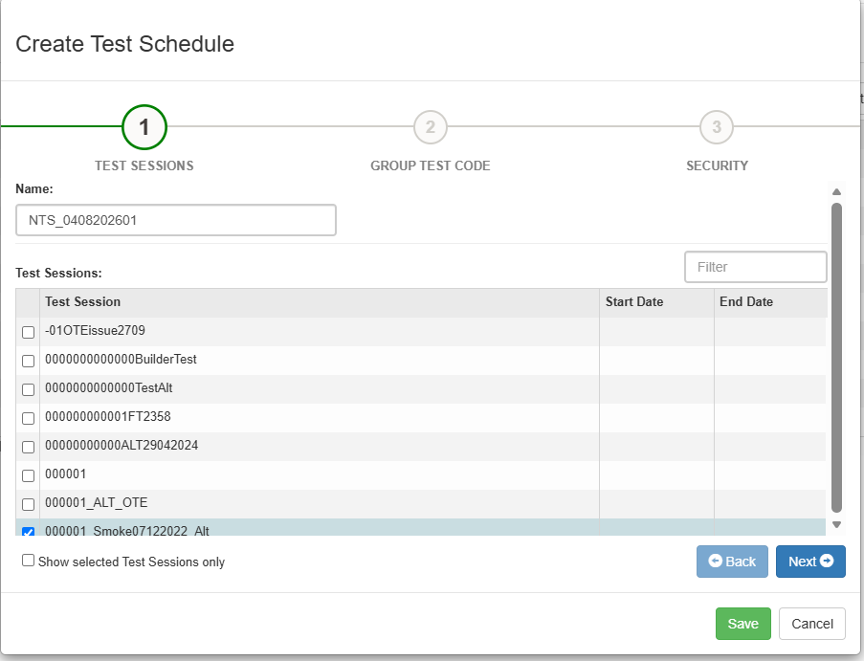The width and height of the screenshot is (864, 662).
Task: Open the GROUP TEST CODE step label
Action: [430, 166]
